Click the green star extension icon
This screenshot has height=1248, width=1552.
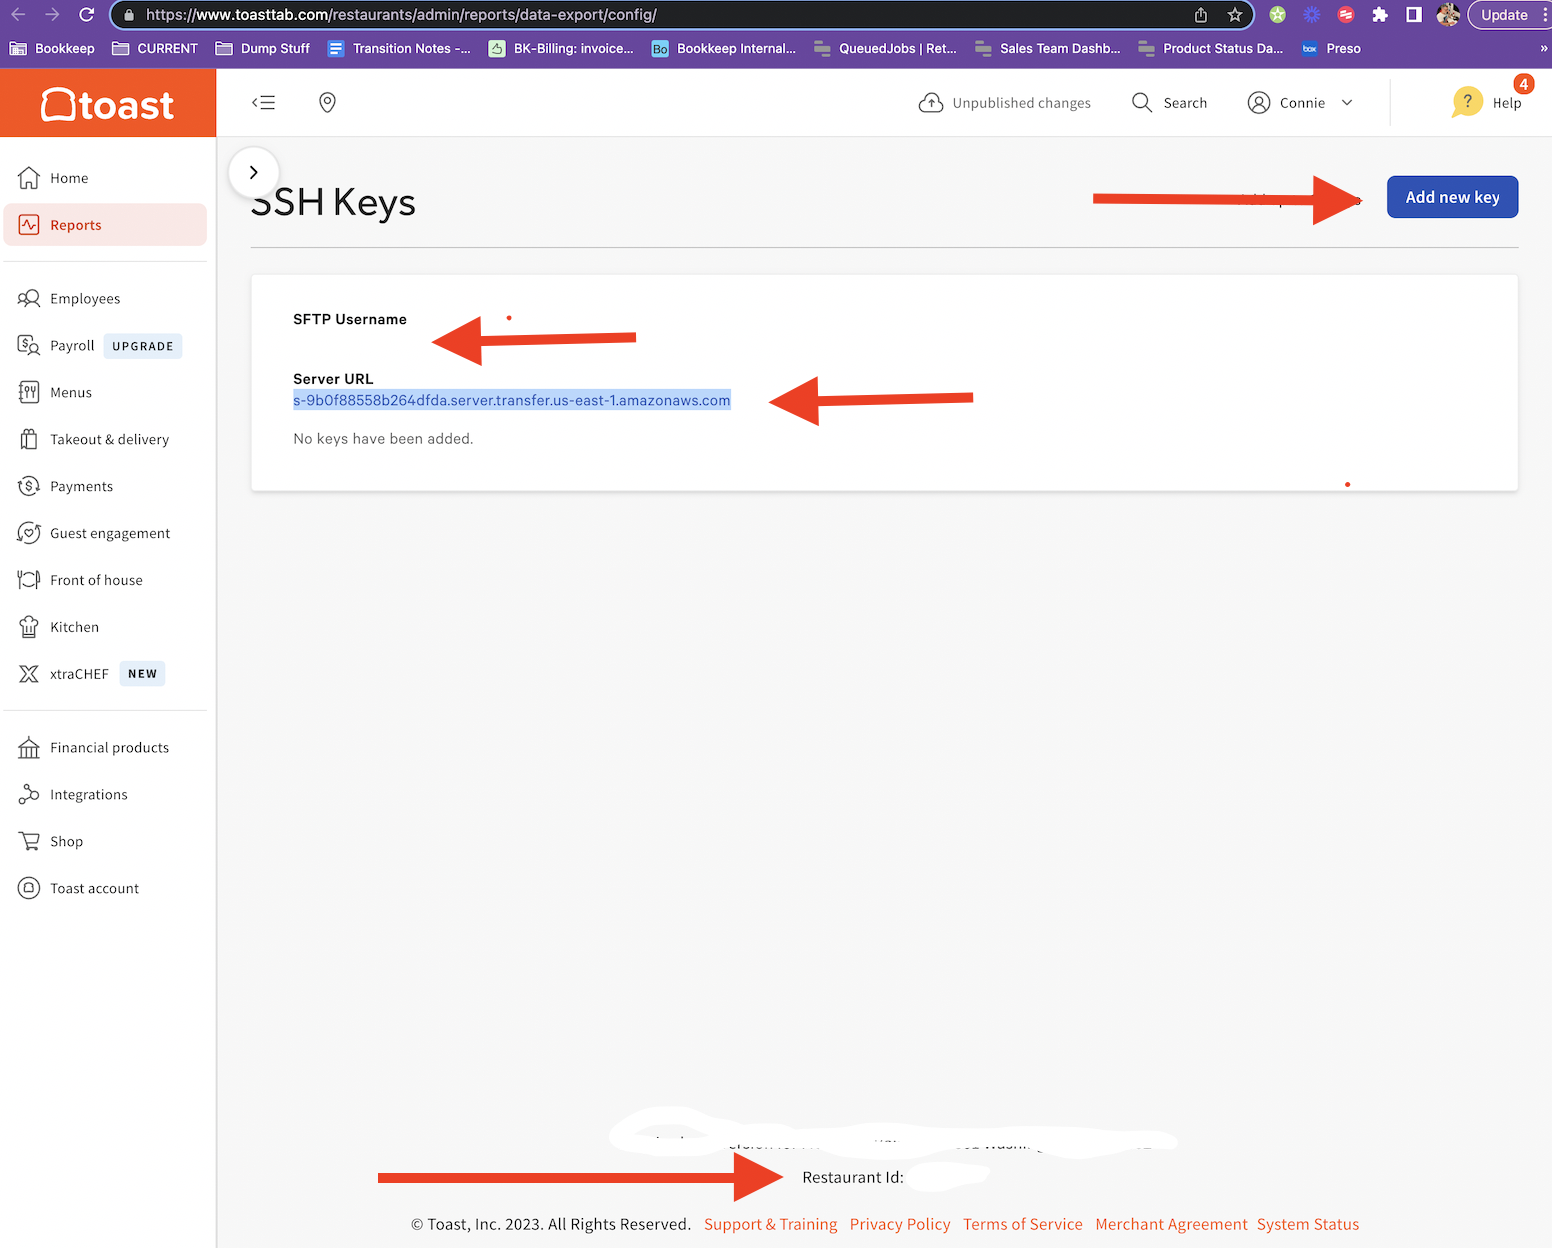1278,15
